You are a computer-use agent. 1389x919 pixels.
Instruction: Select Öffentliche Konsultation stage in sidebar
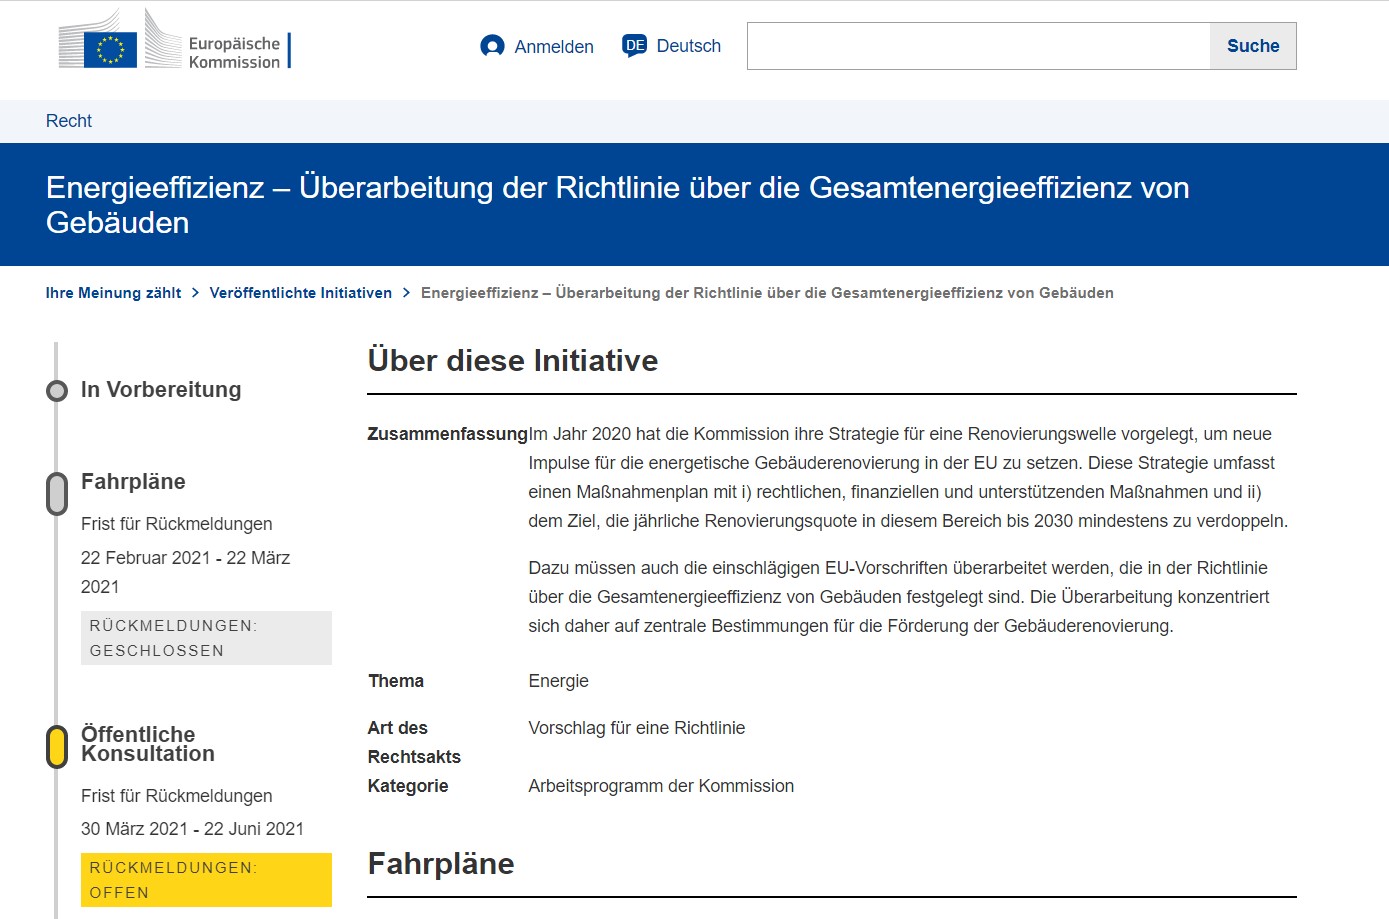pyautogui.click(x=147, y=744)
